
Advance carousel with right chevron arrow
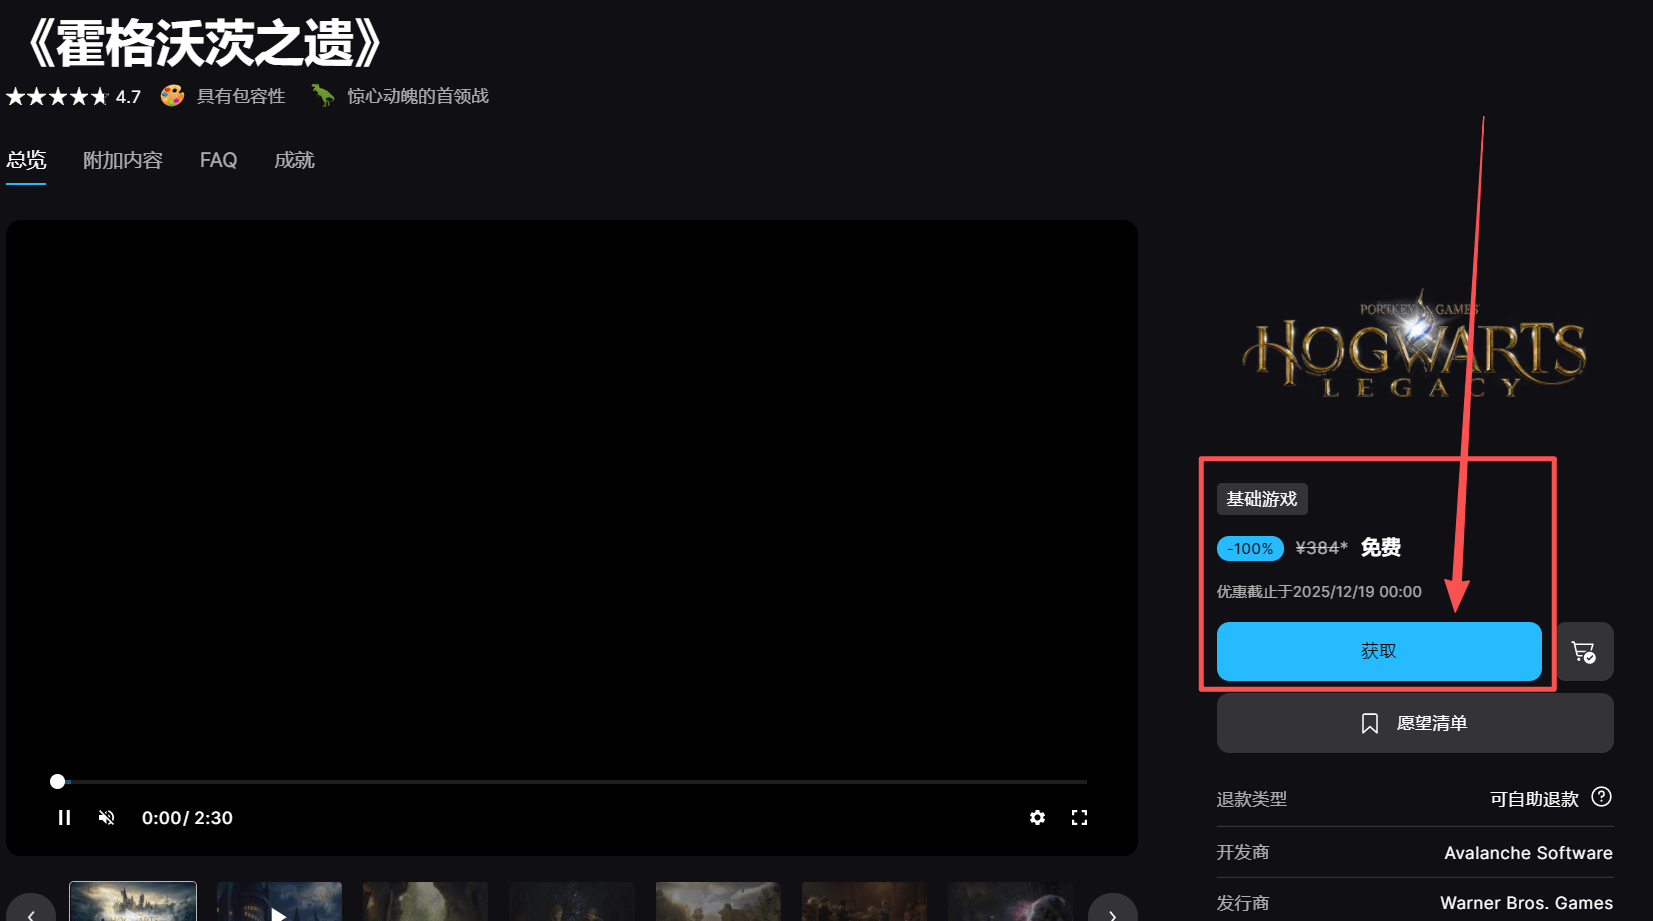(1112, 913)
